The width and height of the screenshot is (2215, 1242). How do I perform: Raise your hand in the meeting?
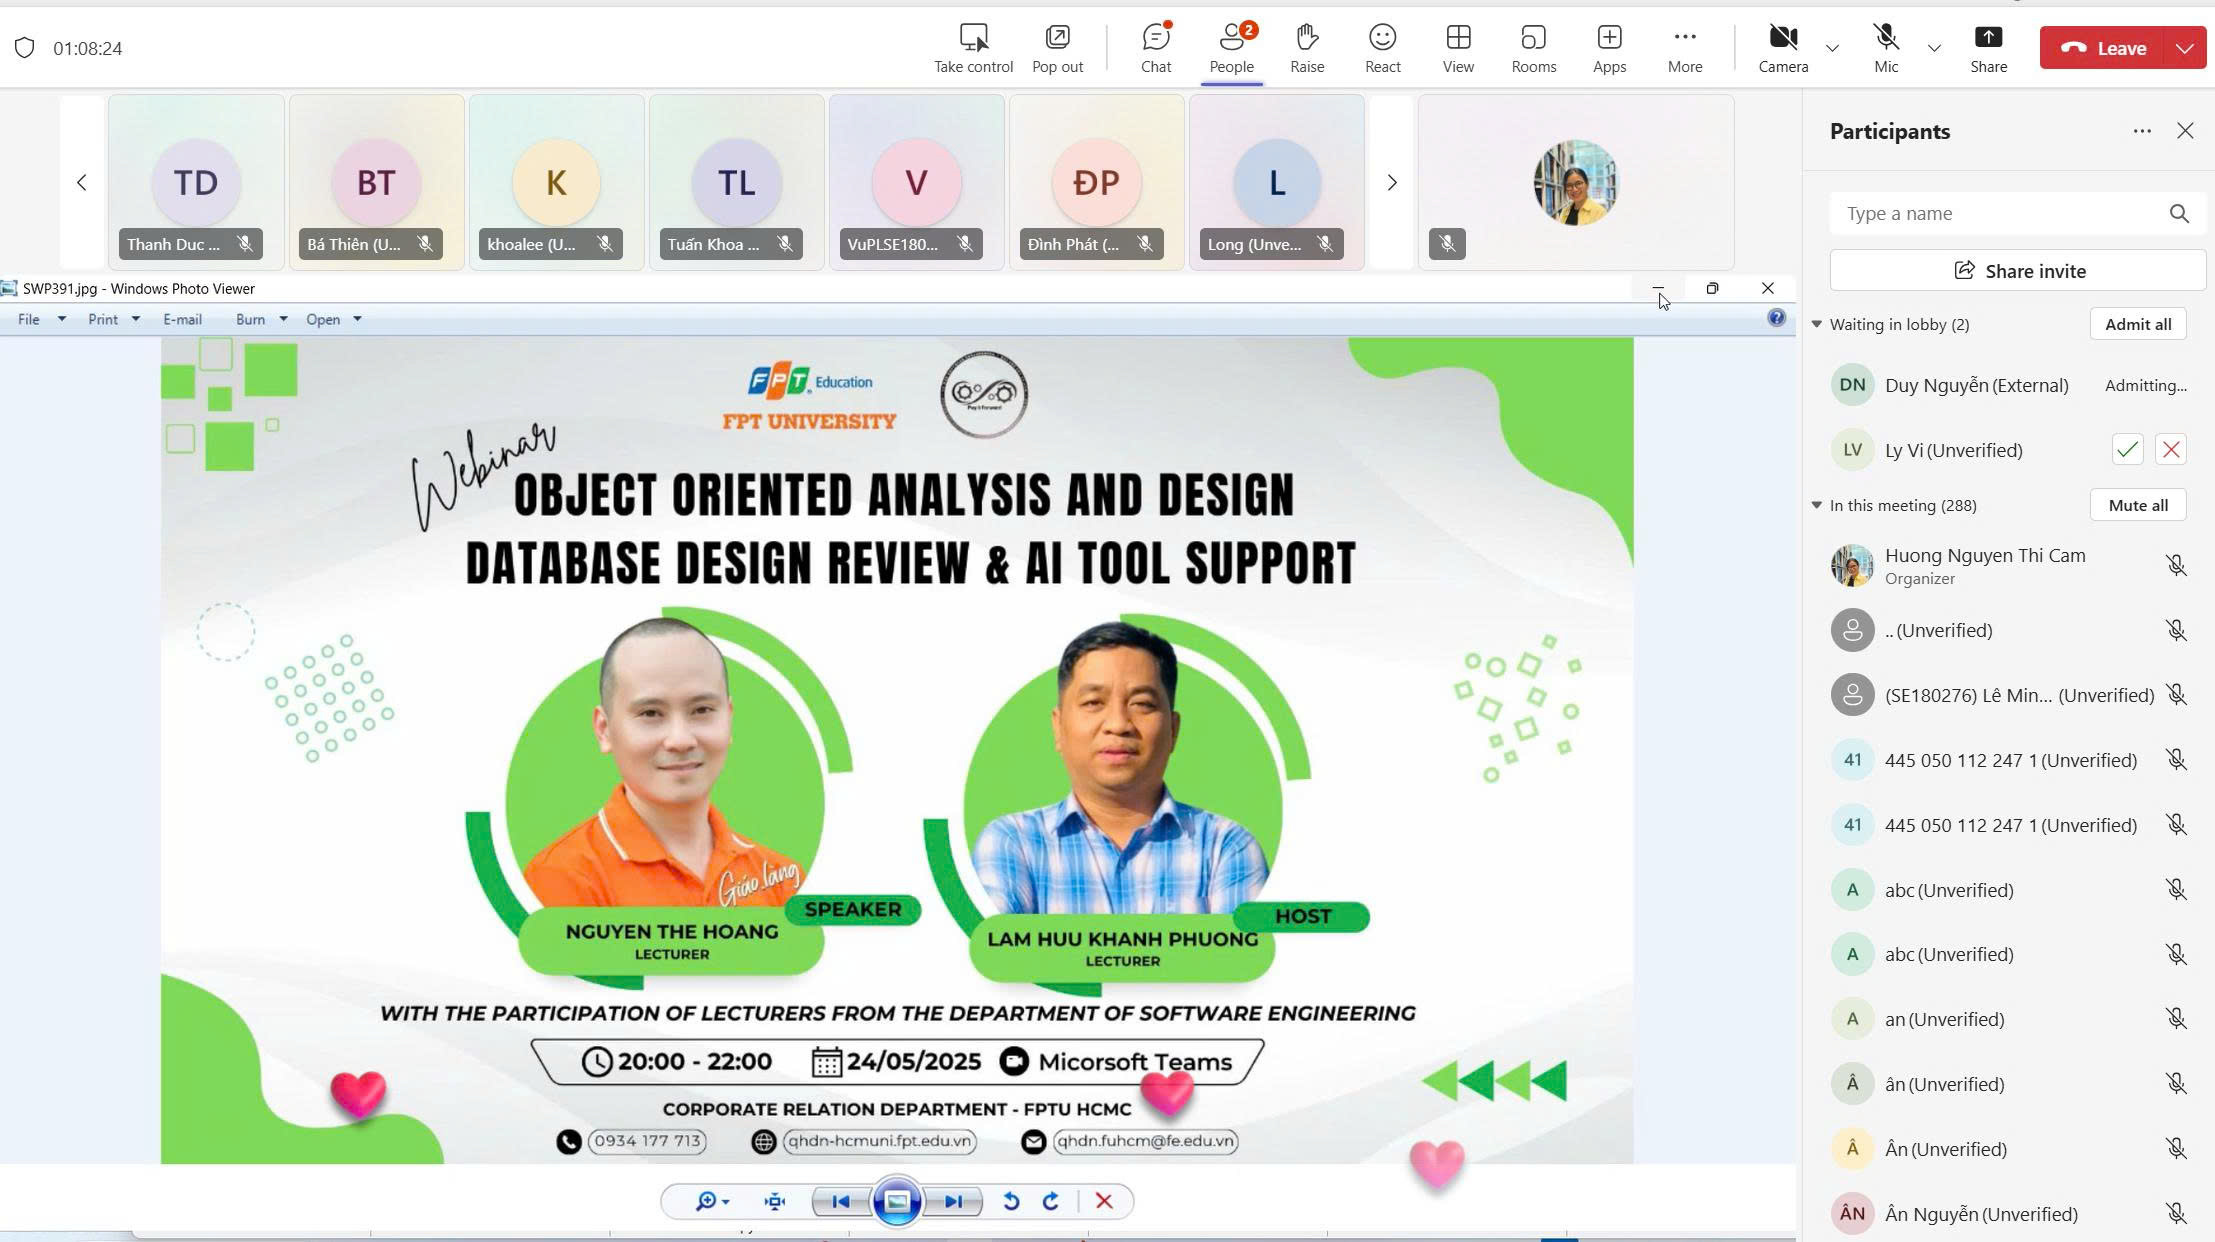[x=1306, y=47]
